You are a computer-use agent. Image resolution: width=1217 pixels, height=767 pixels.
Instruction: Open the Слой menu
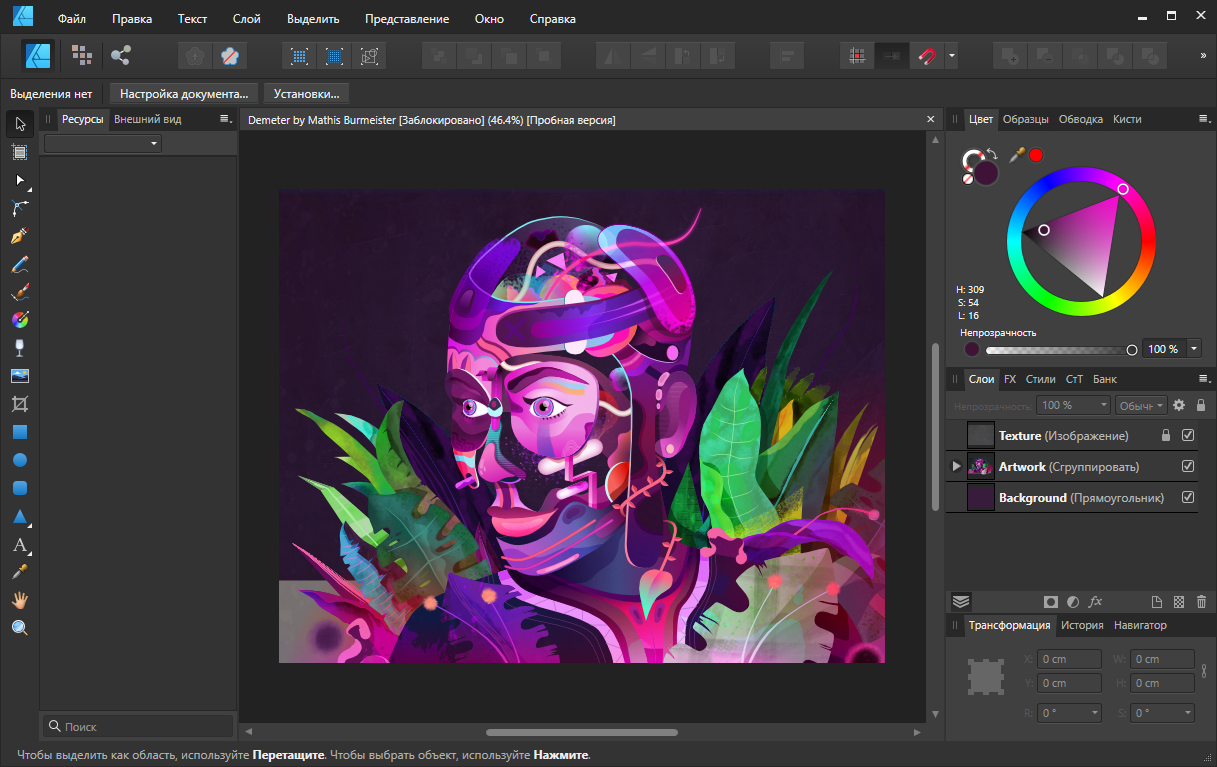pyautogui.click(x=247, y=19)
